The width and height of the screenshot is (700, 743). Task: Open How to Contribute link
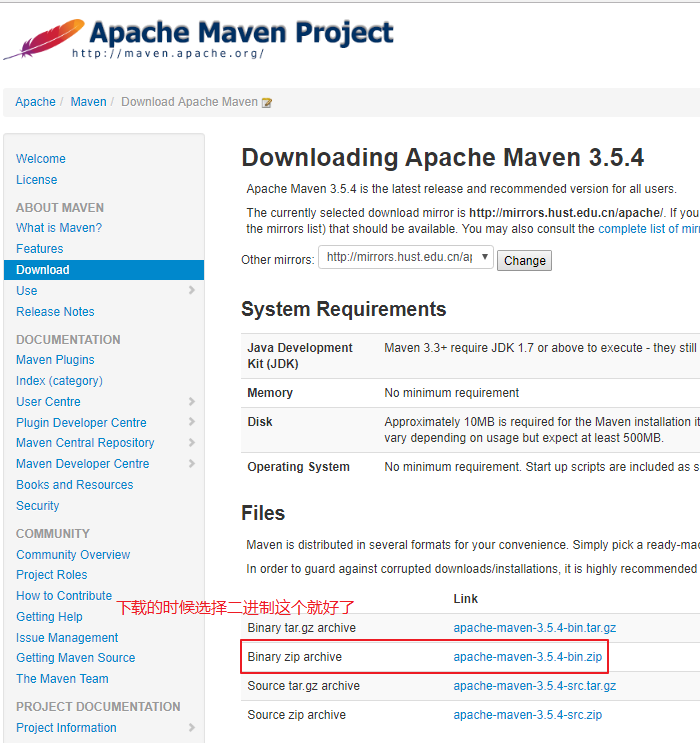(x=64, y=596)
